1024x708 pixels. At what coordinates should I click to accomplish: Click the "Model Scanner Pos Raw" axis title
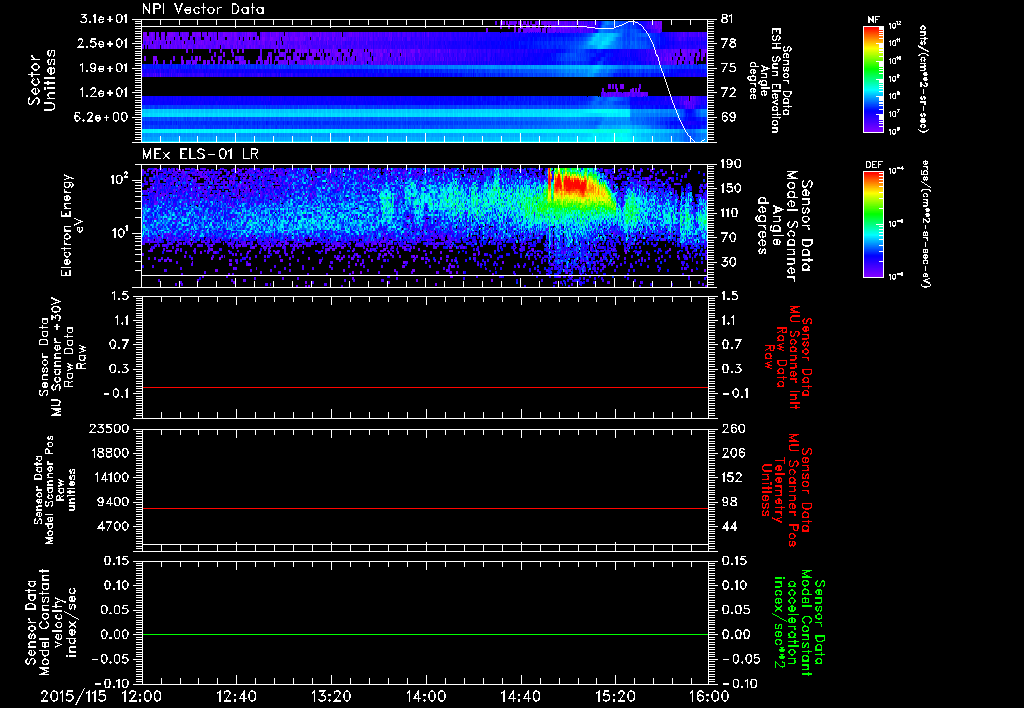[x=56, y=490]
